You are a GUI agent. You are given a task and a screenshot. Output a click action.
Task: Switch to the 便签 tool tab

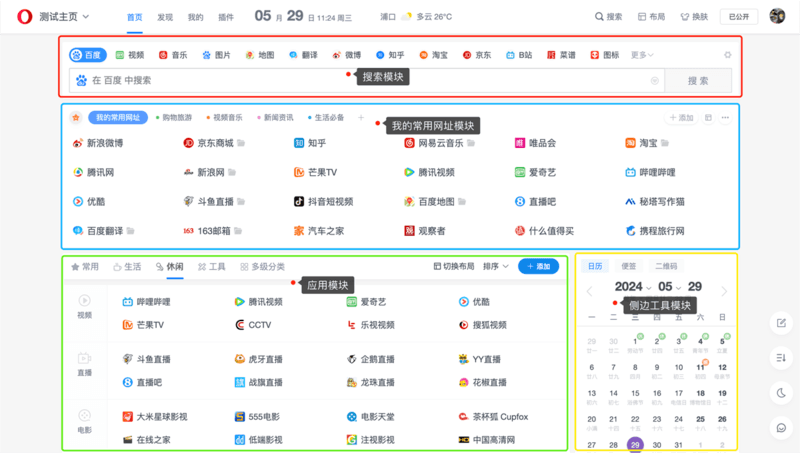629,266
